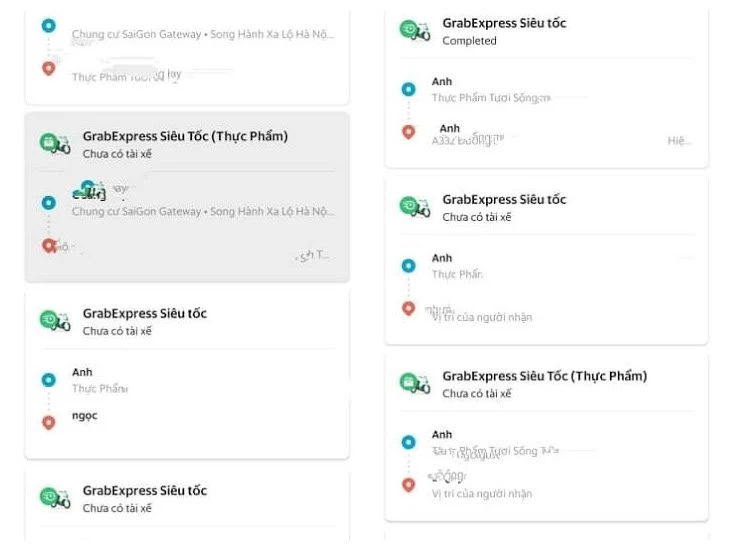This screenshot has width=734, height=551.
Task: Select the Thực Phẩm Tươi Sống pickup in the Completed order
Action: tap(491, 98)
